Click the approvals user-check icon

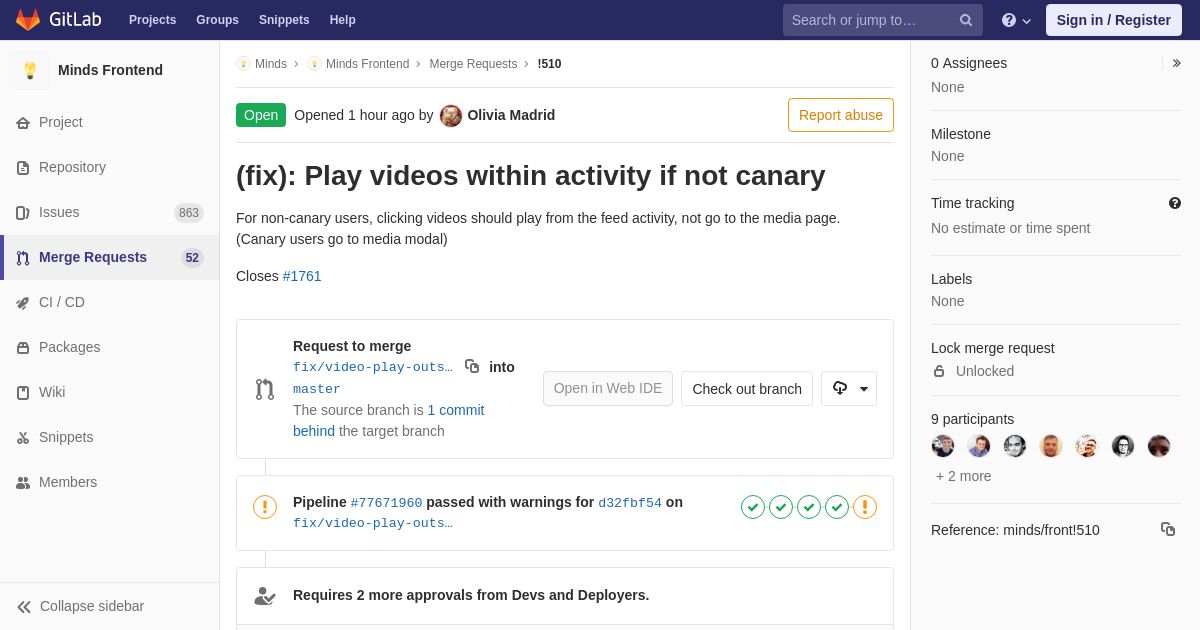264,595
